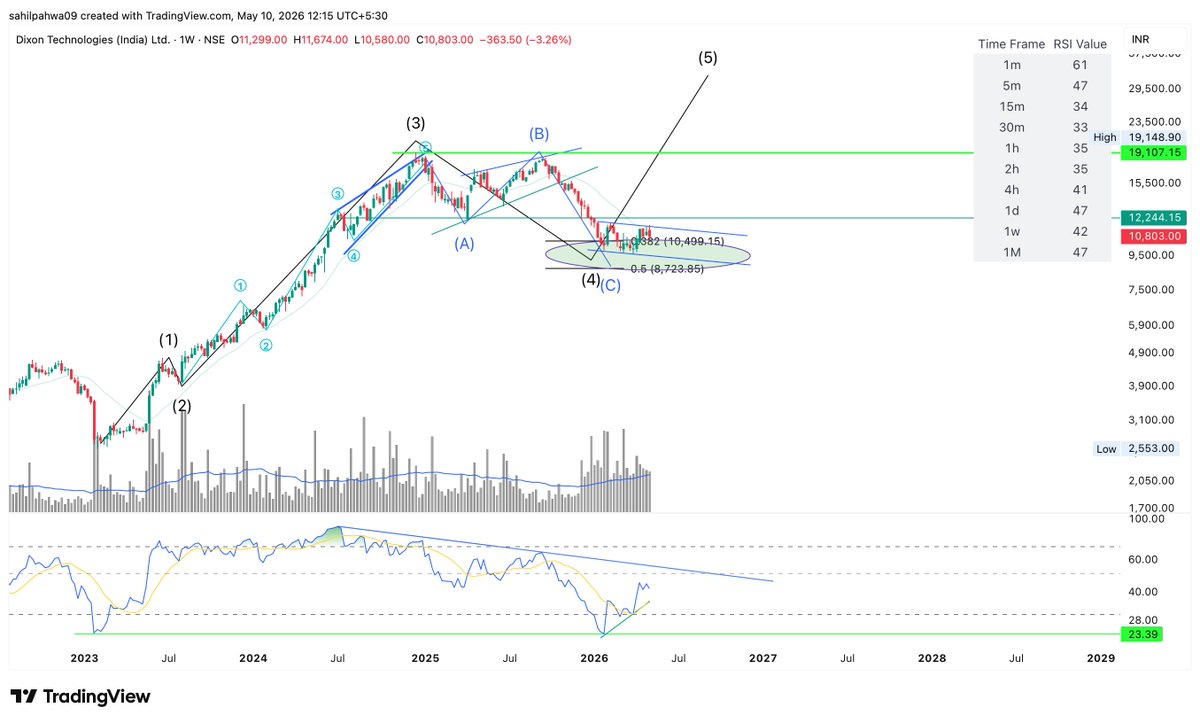The height and width of the screenshot is (723, 1200).
Task: Click the circled sub-wave 4 marker
Action: pyautogui.click(x=354, y=255)
